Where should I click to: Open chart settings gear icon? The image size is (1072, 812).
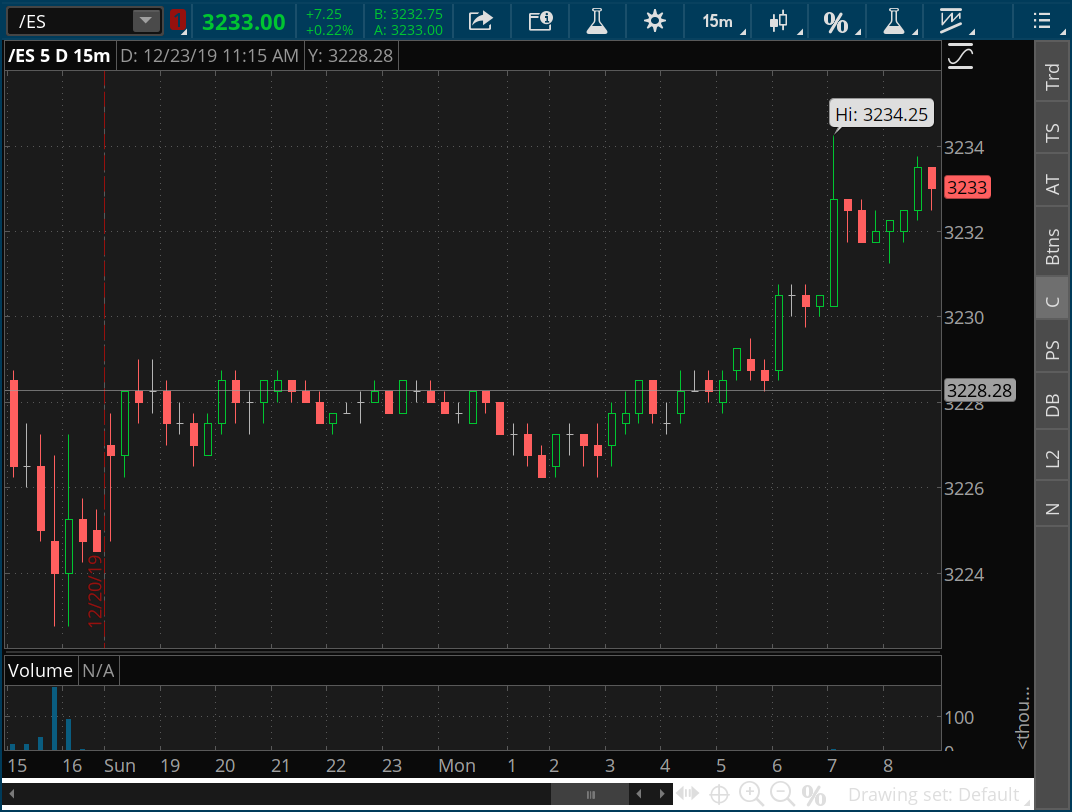(x=654, y=21)
